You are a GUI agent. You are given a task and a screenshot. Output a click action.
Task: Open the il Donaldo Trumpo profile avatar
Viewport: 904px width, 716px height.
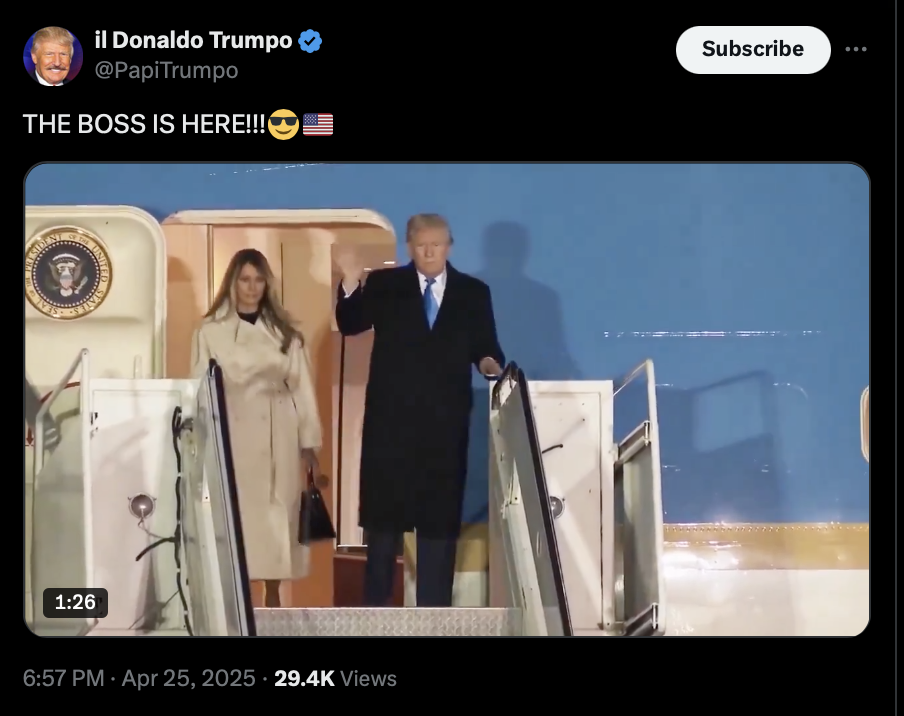tap(53, 56)
